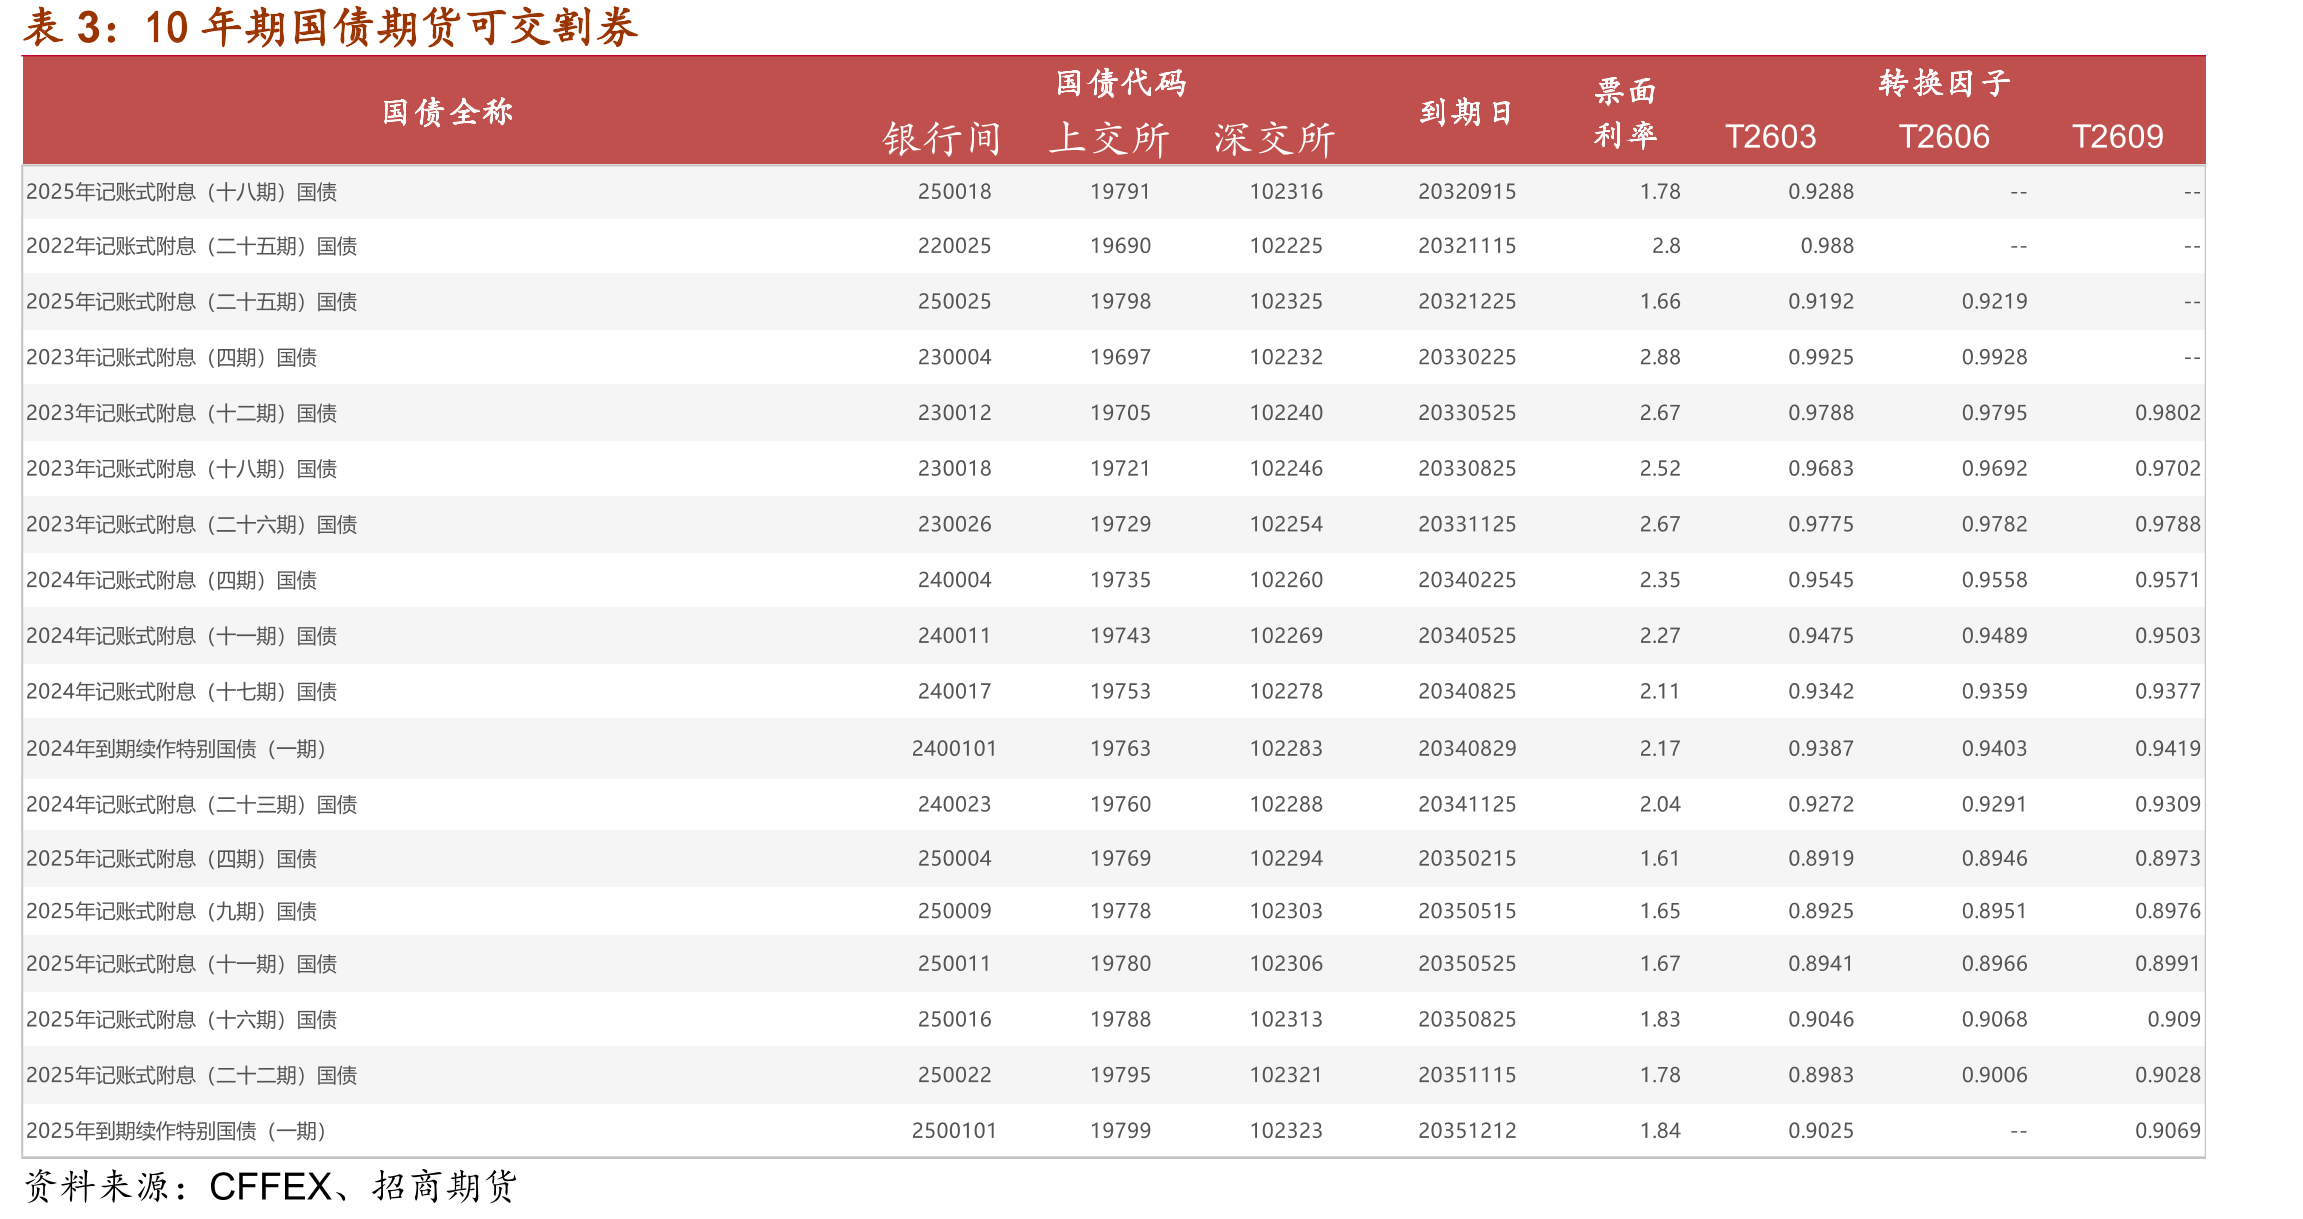The image size is (2303, 1219).
Task: Select the bond name 2025年记账式附息（二十五期）国债
Action: 192,302
